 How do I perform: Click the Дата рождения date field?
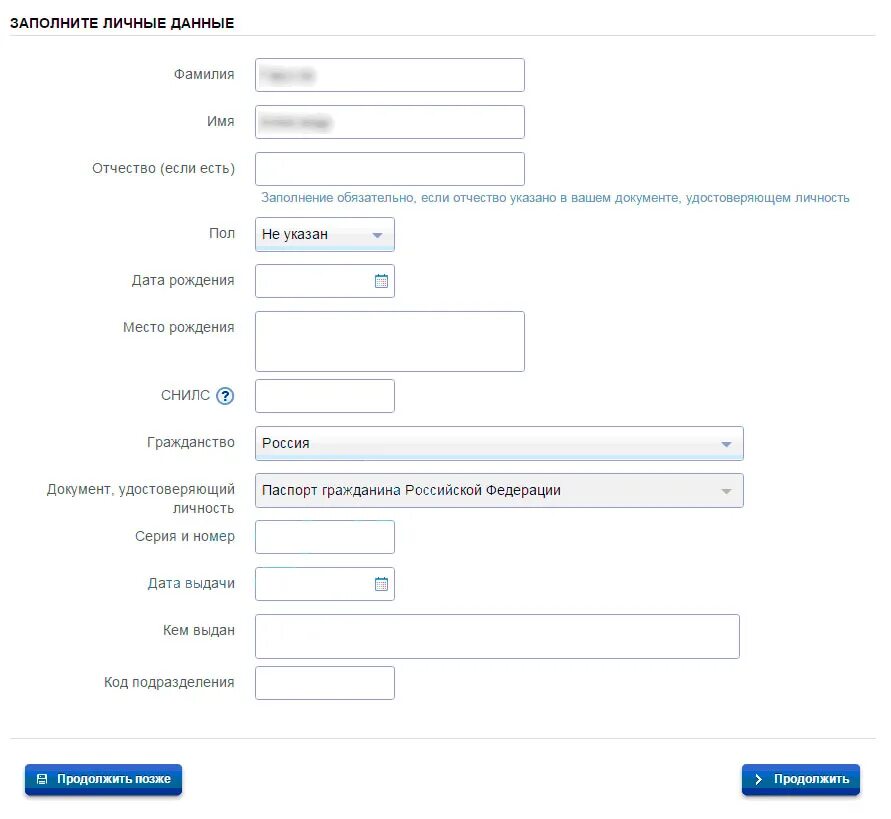pos(324,281)
